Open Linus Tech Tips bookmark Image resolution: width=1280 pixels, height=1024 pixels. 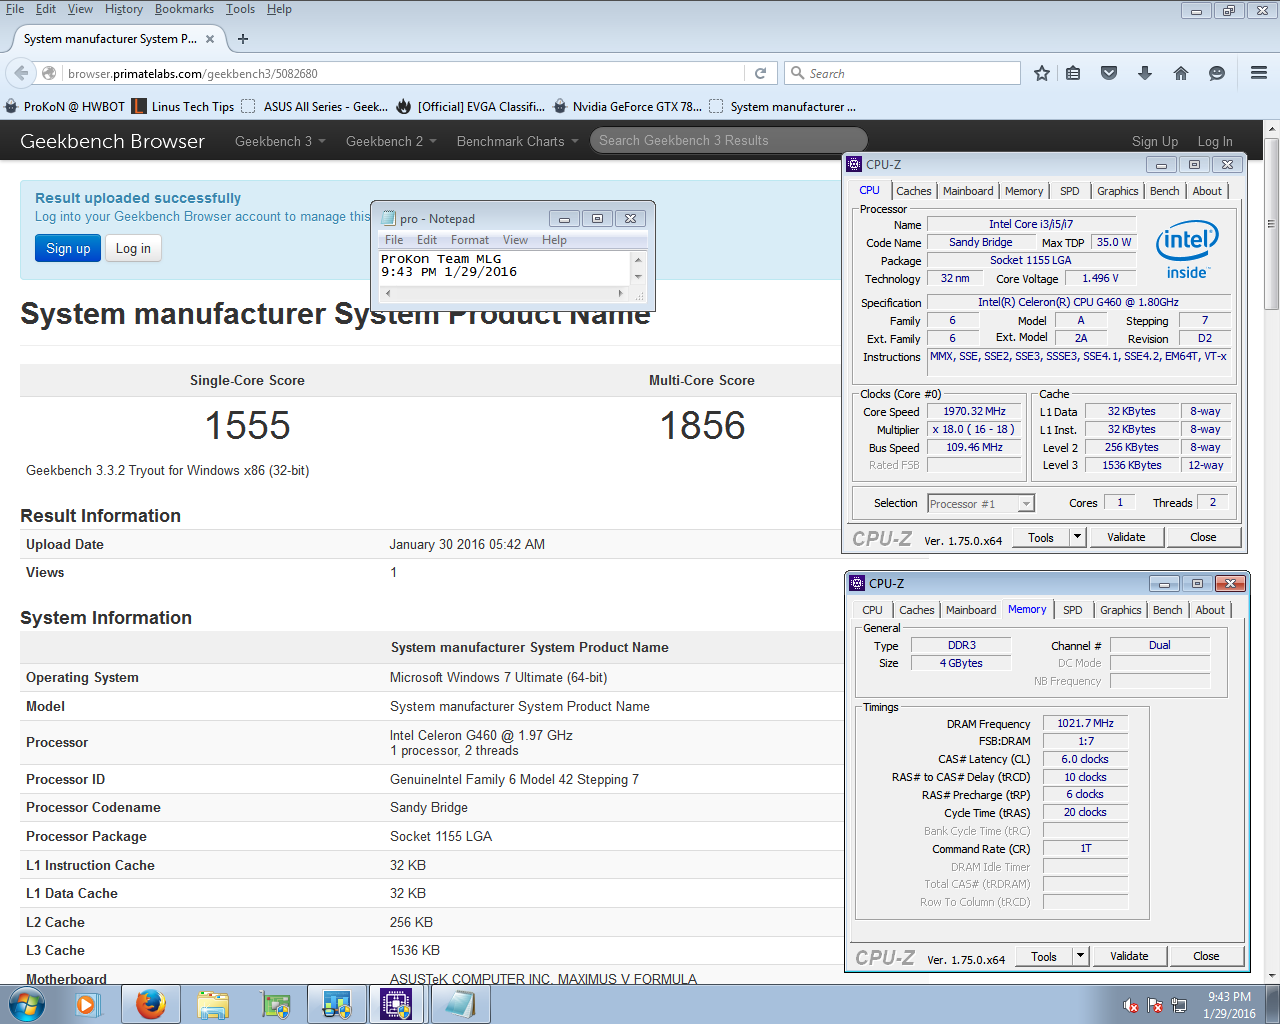point(183,107)
